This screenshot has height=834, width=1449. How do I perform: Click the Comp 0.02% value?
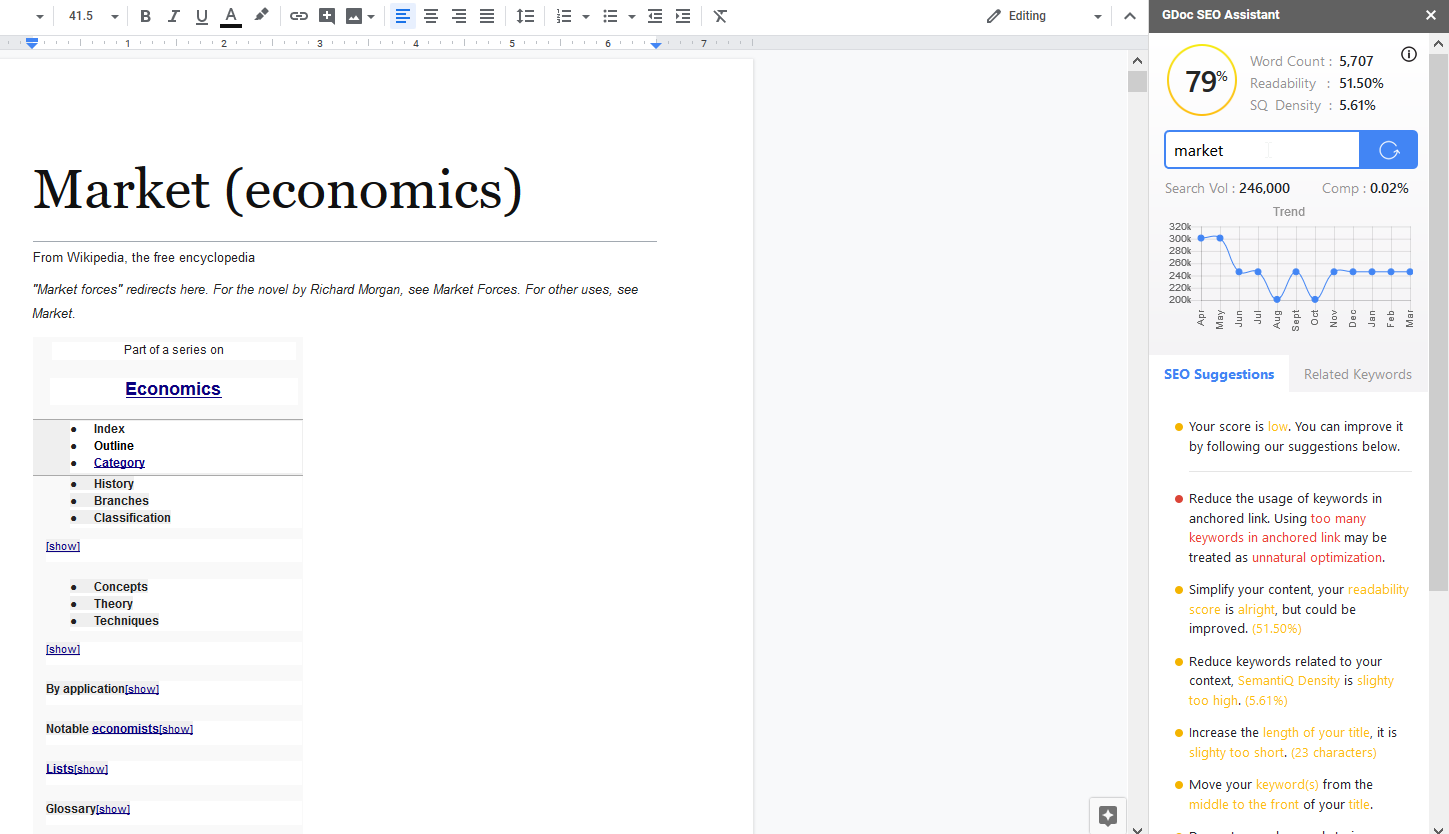(x=1389, y=188)
